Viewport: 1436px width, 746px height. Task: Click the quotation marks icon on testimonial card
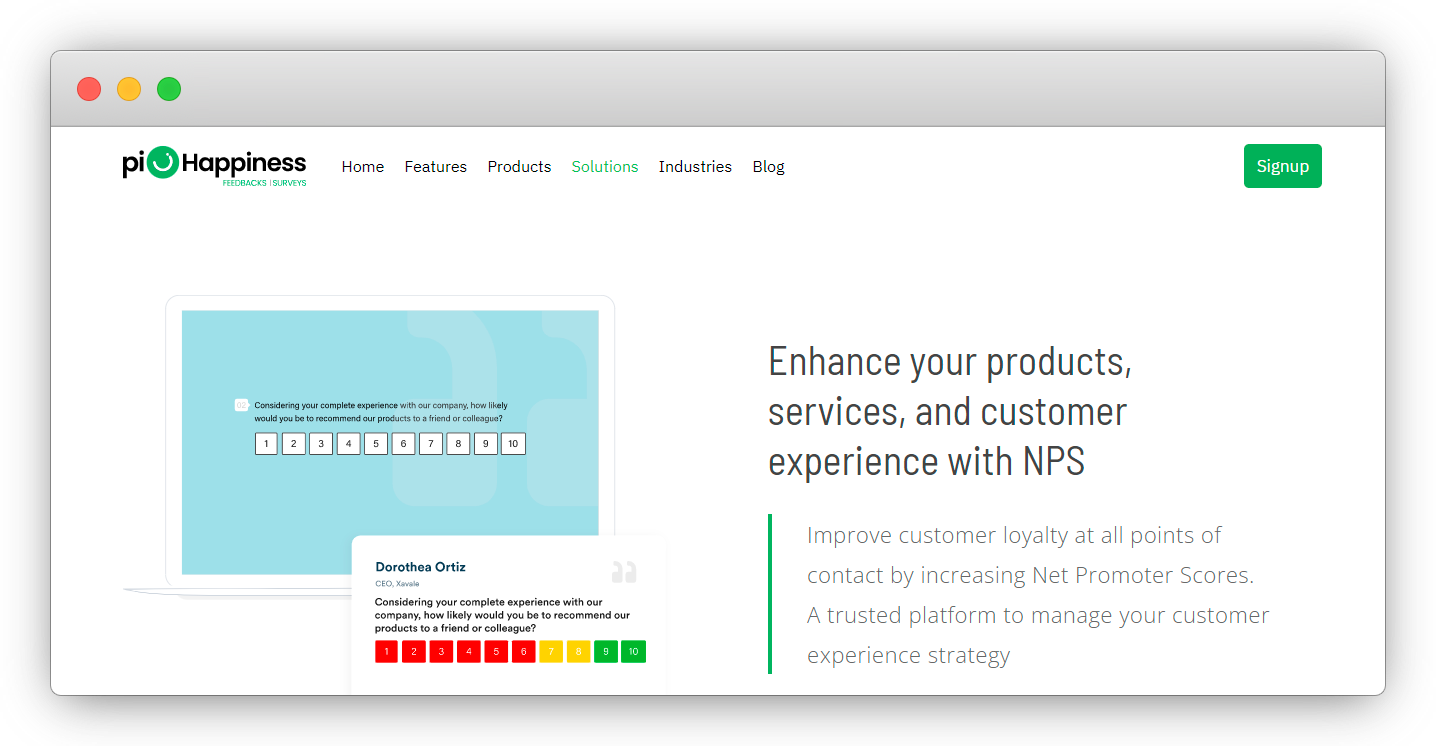pyautogui.click(x=623, y=571)
